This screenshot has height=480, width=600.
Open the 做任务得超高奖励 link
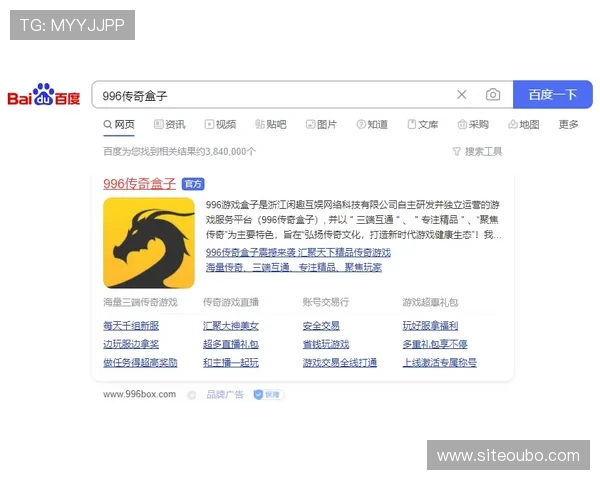[x=140, y=362]
